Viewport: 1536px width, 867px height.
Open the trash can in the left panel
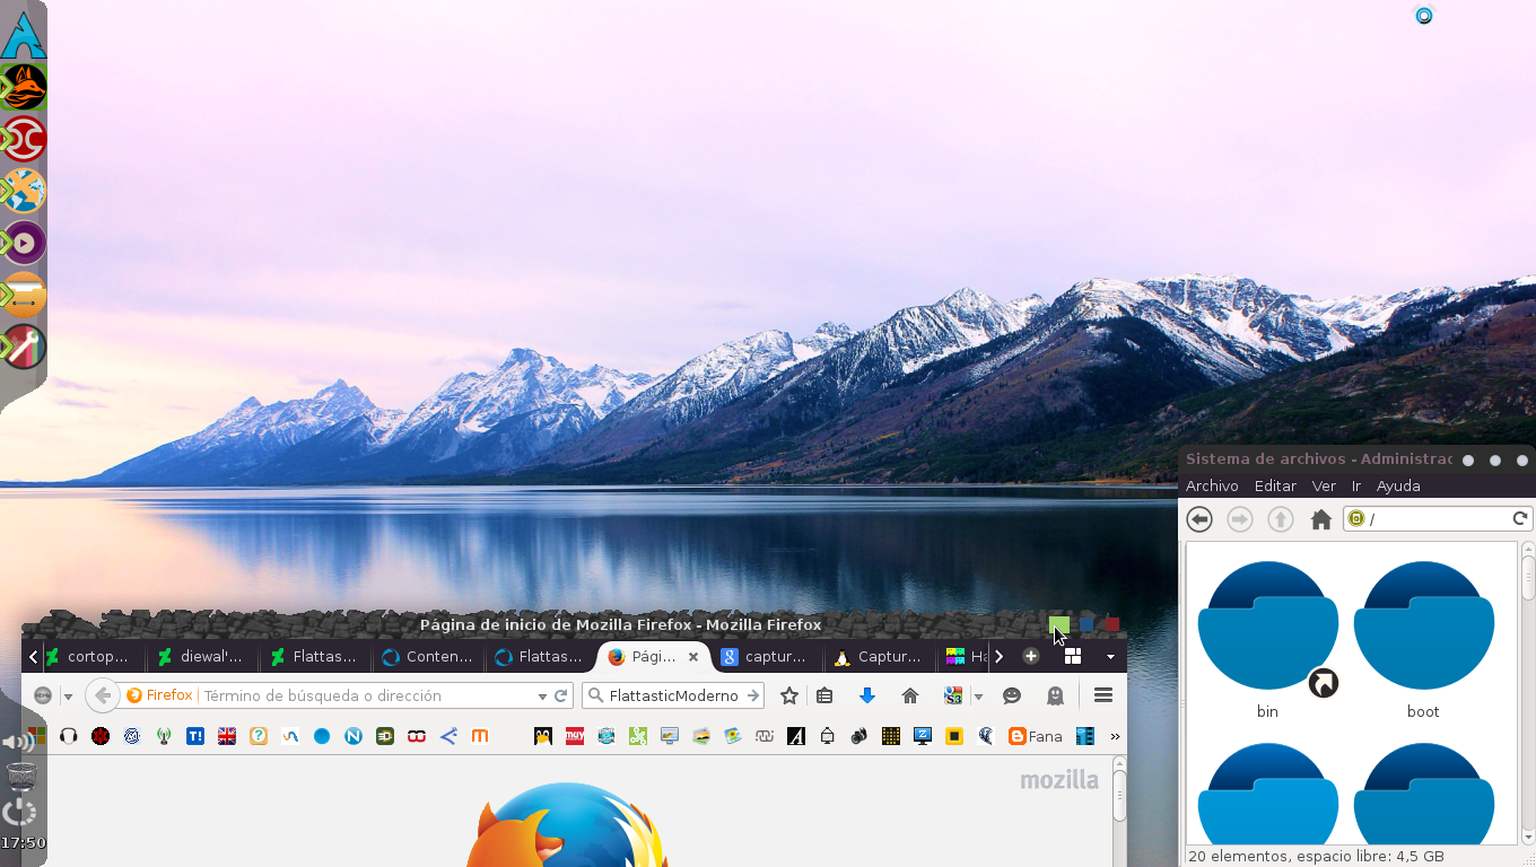20,775
